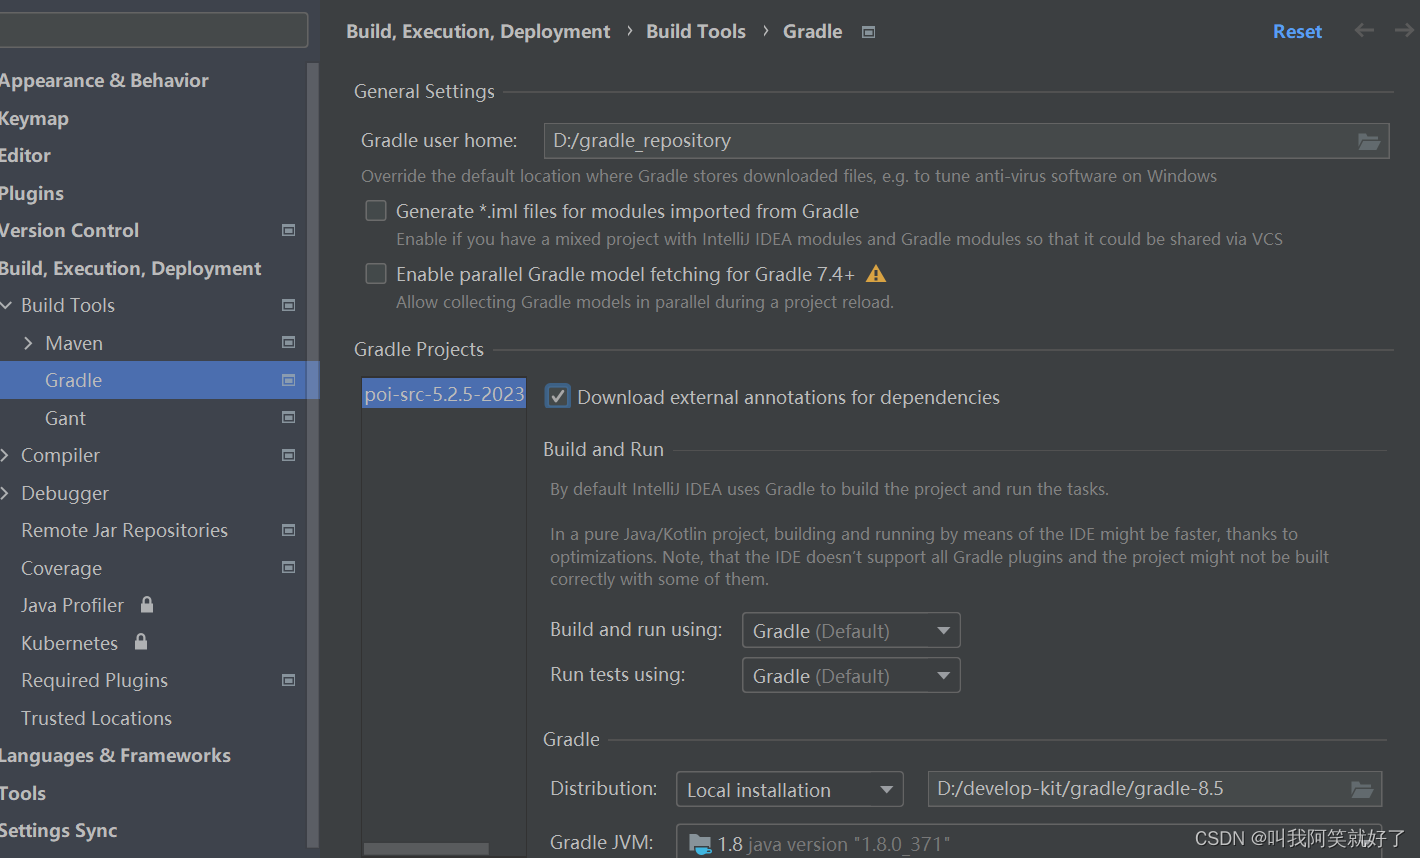Open Version Control settings category
This screenshot has height=858, width=1420.
(69, 230)
